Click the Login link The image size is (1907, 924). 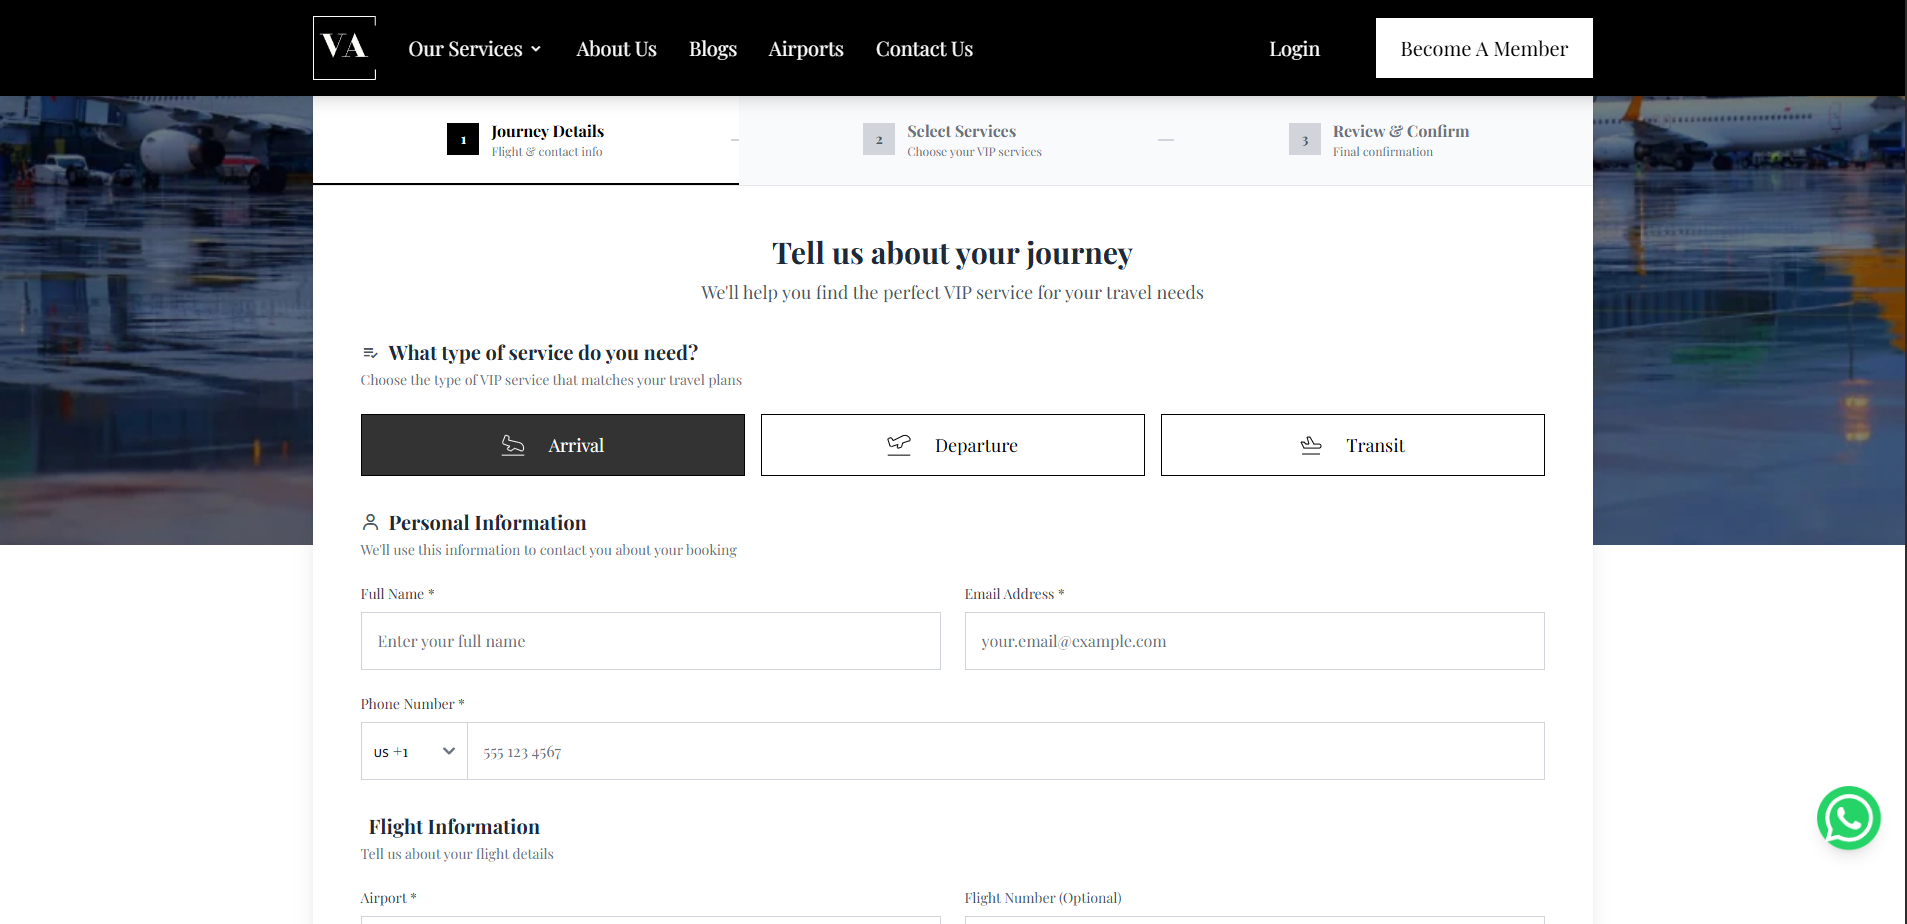(1293, 48)
